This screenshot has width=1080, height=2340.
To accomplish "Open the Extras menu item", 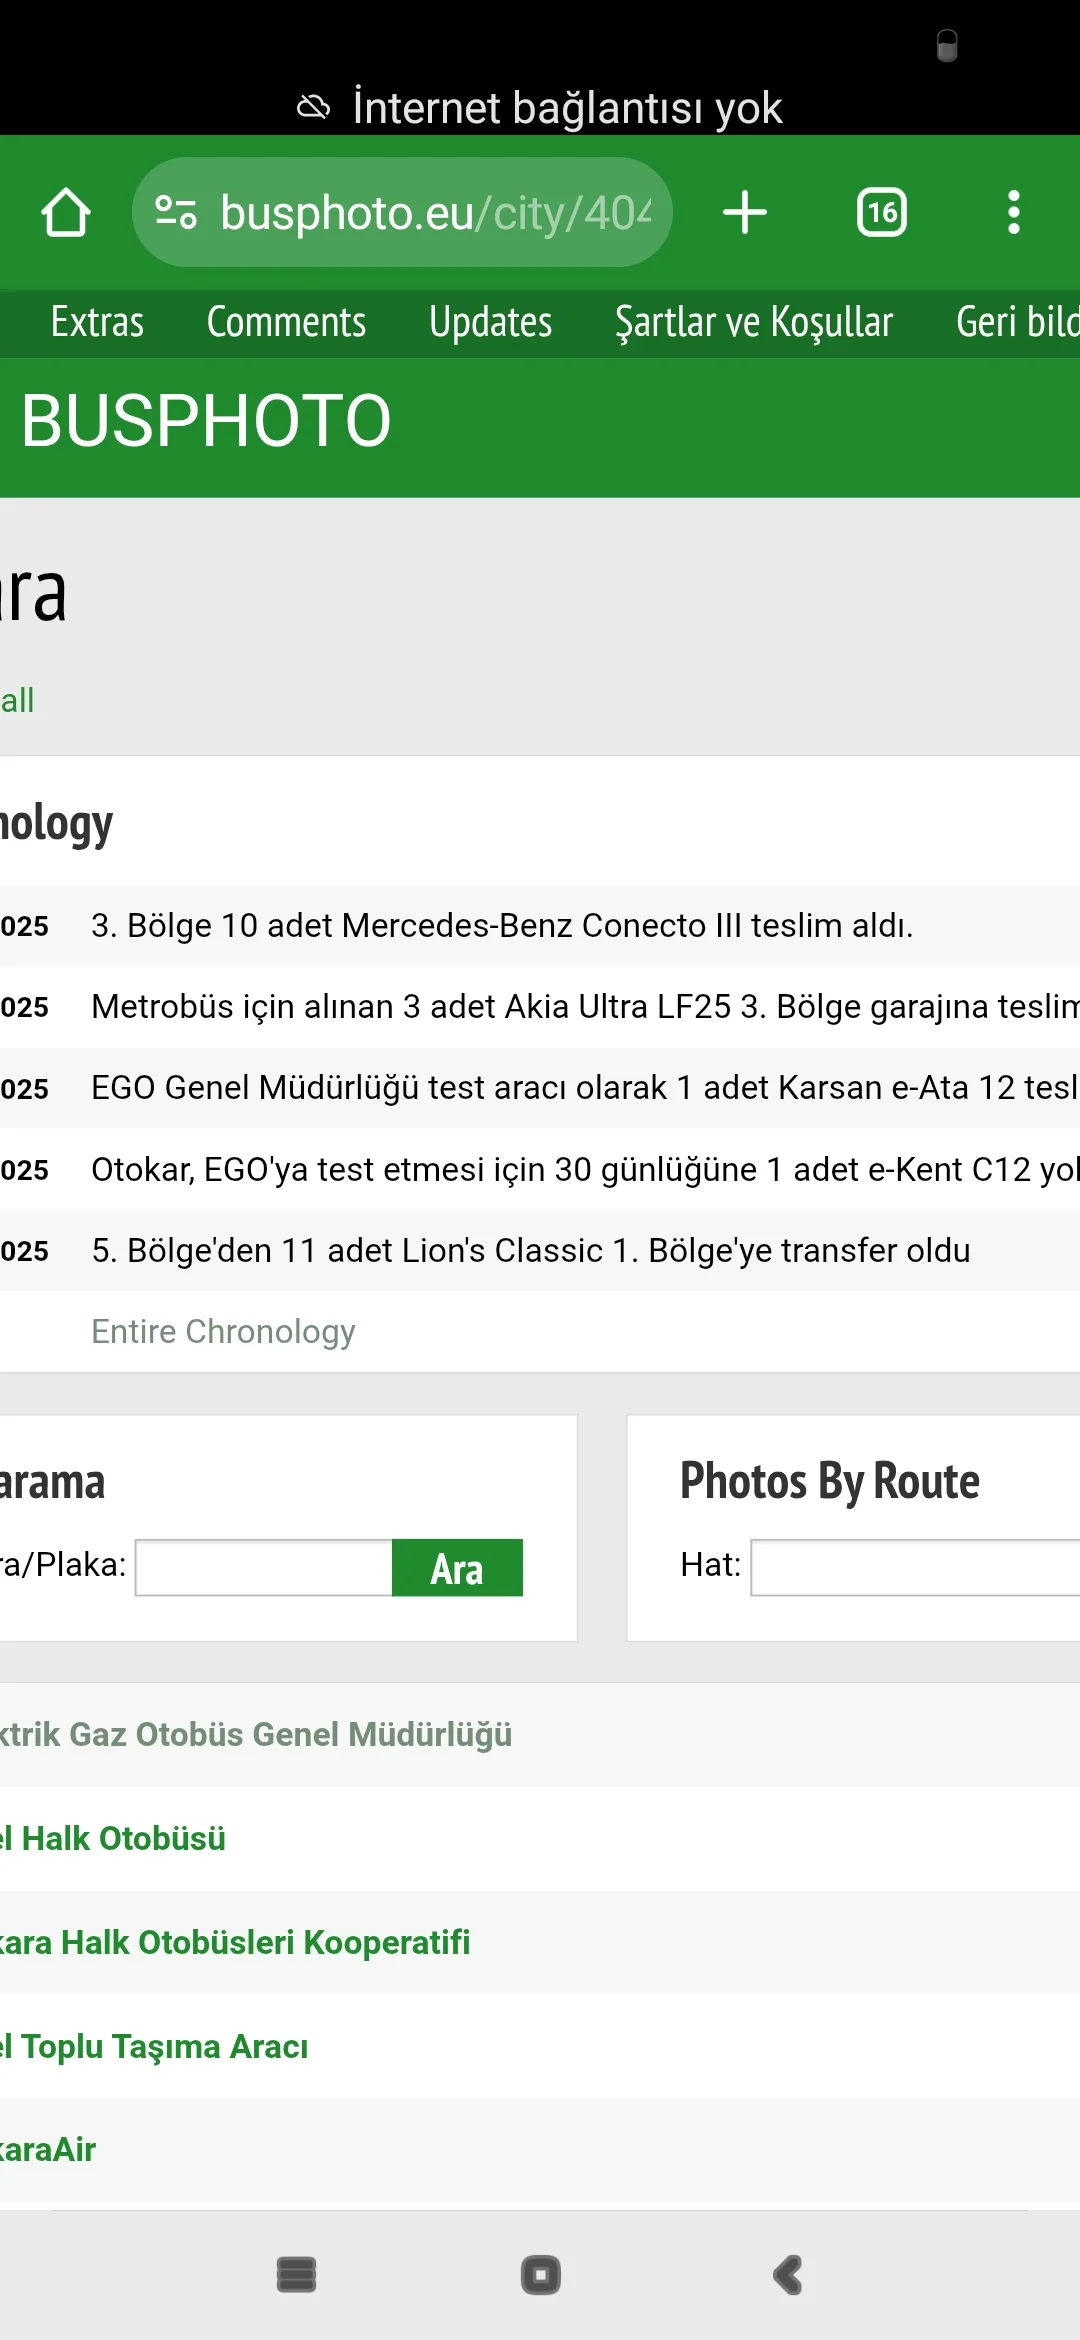I will coord(97,322).
